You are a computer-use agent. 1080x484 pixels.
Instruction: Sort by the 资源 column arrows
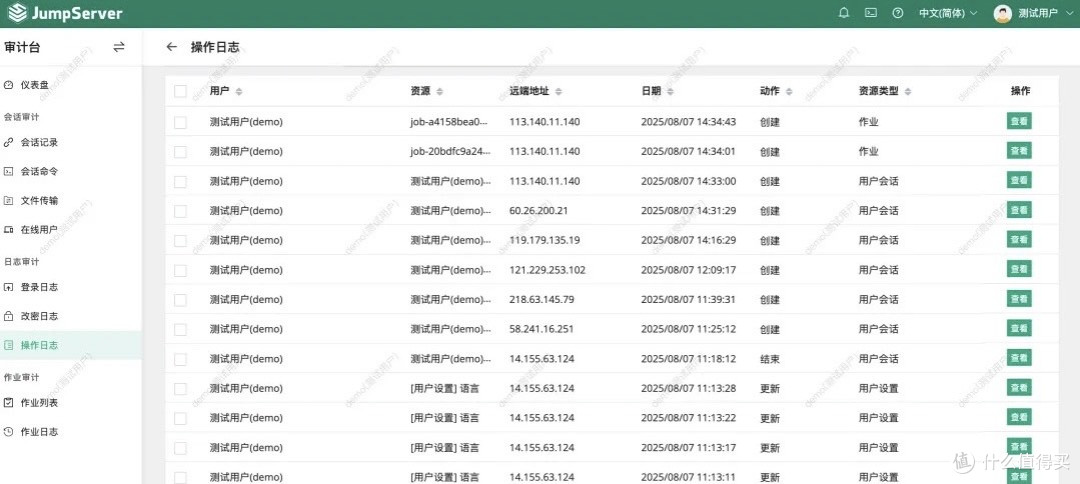point(439,91)
